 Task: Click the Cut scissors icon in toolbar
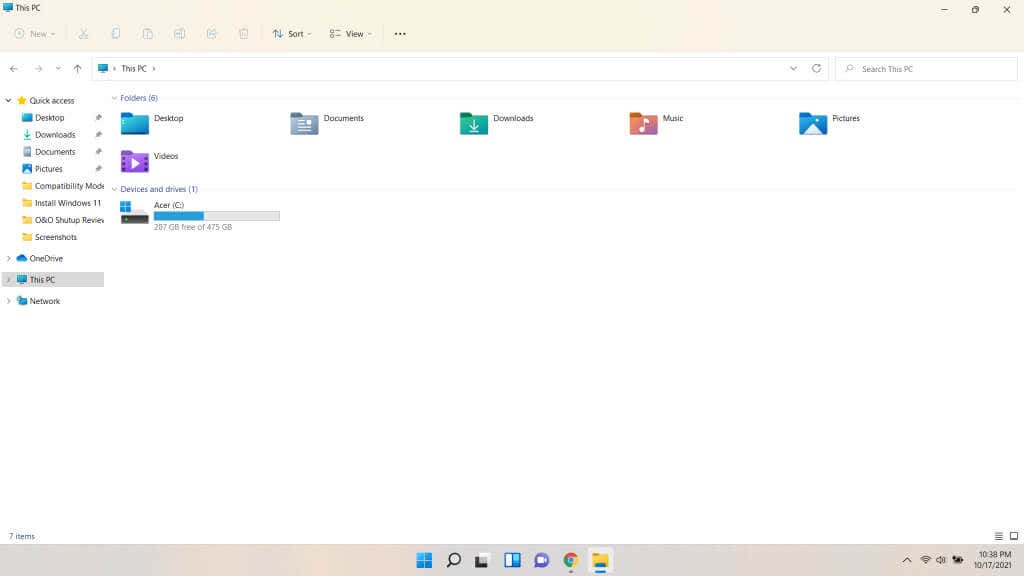(x=84, y=34)
